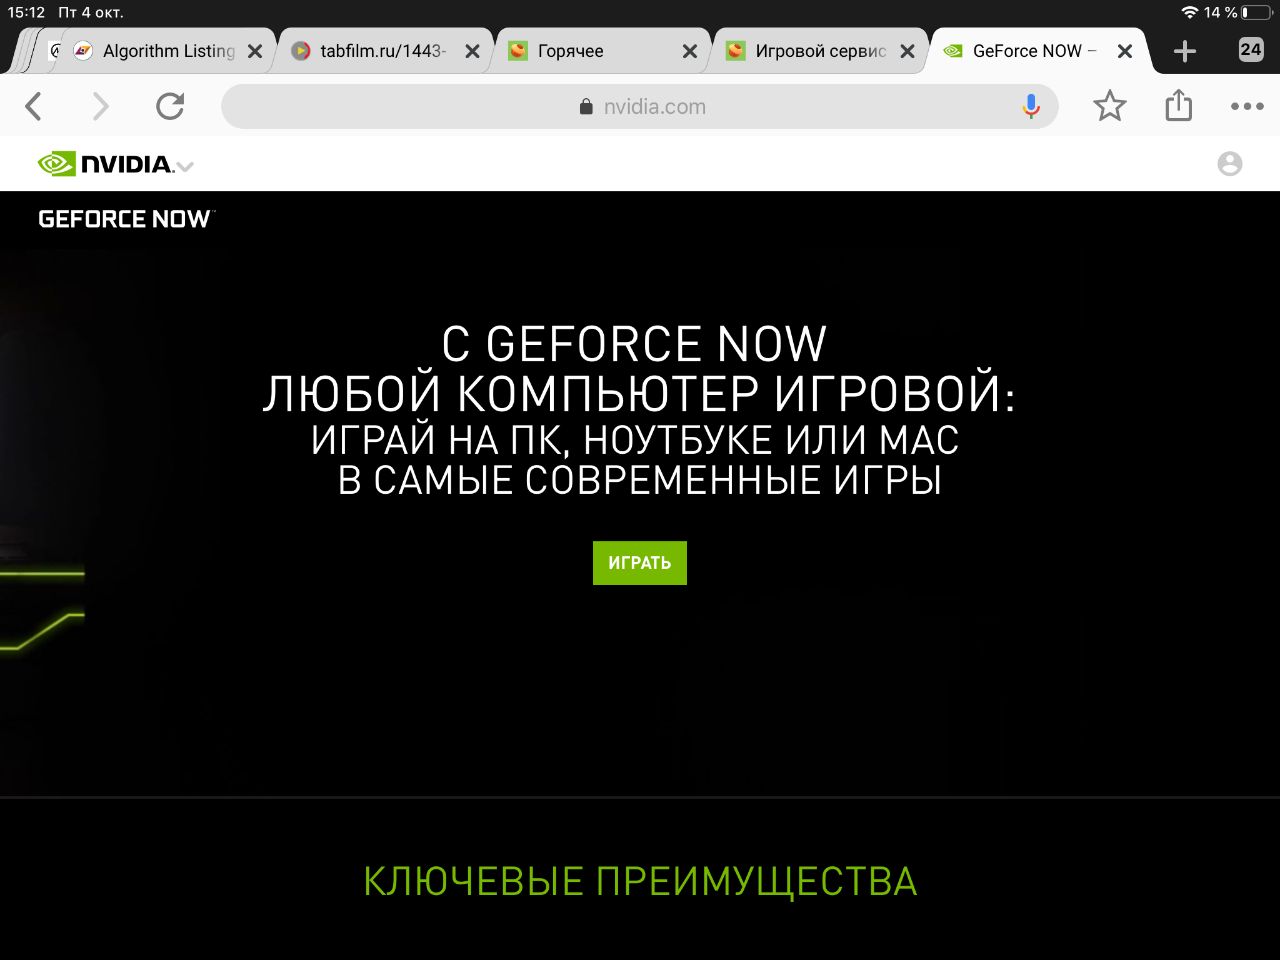Close the tabfilm.ru tab
The width and height of the screenshot is (1280, 960).
[x=472, y=51]
